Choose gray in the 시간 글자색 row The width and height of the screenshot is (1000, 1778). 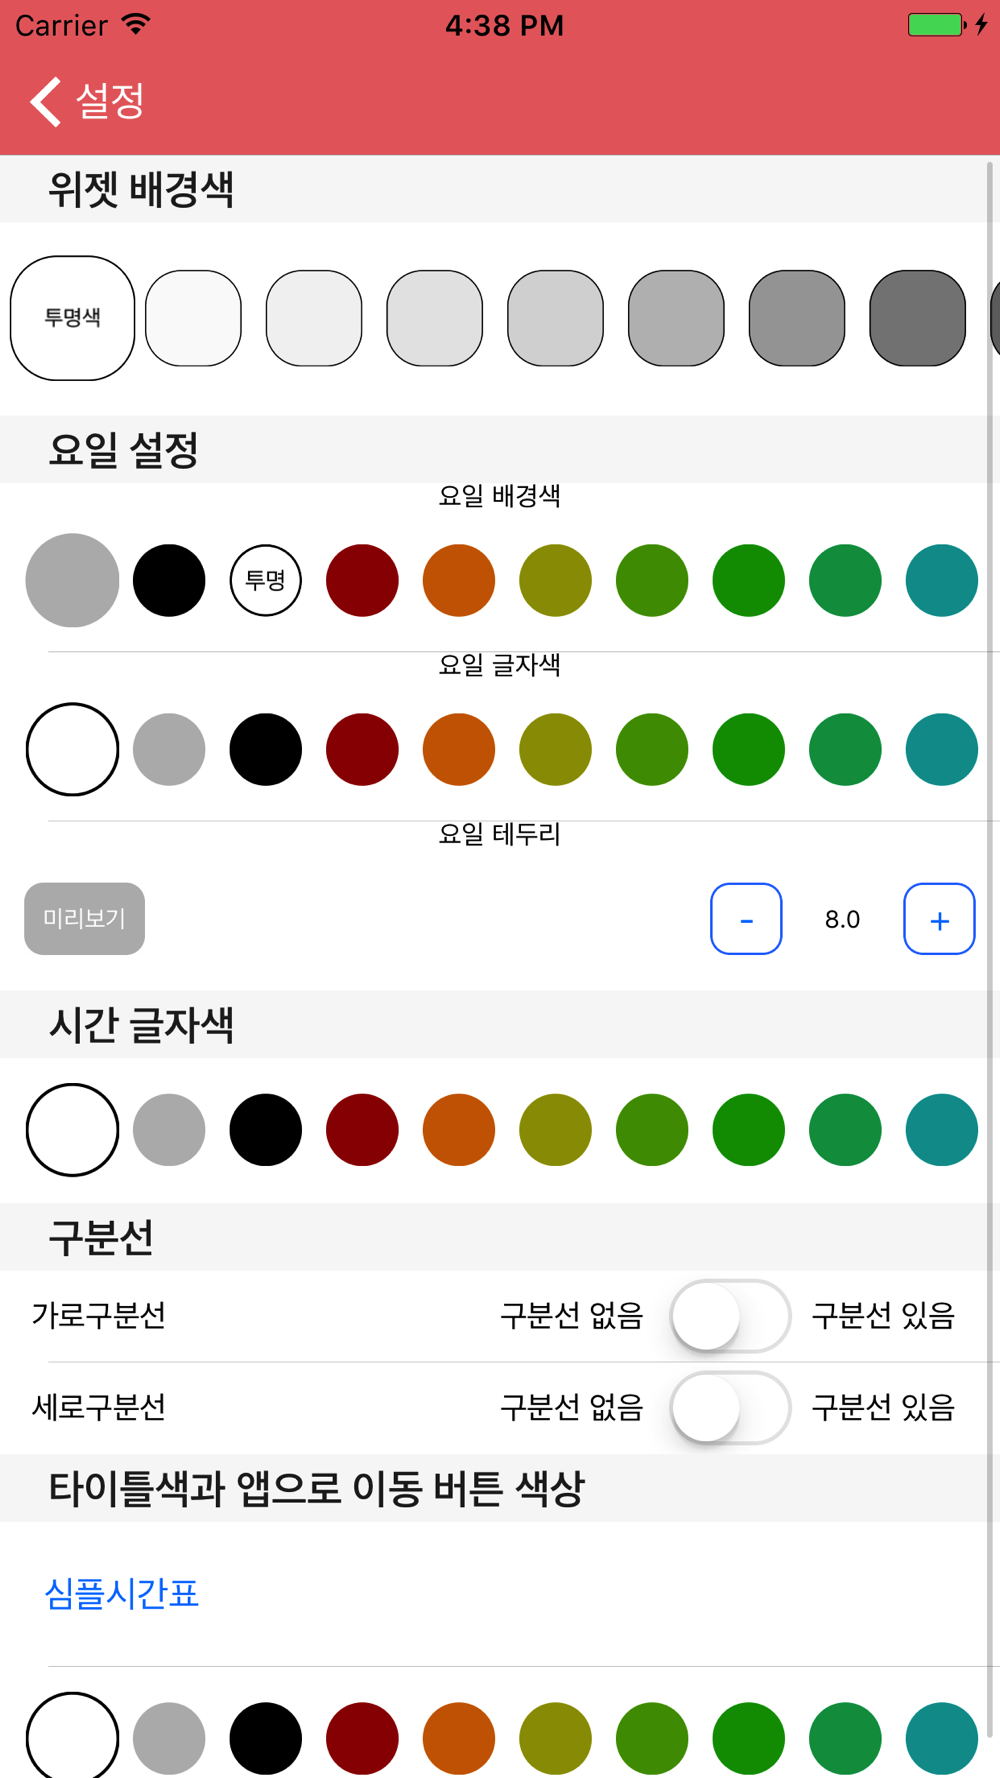point(169,1130)
